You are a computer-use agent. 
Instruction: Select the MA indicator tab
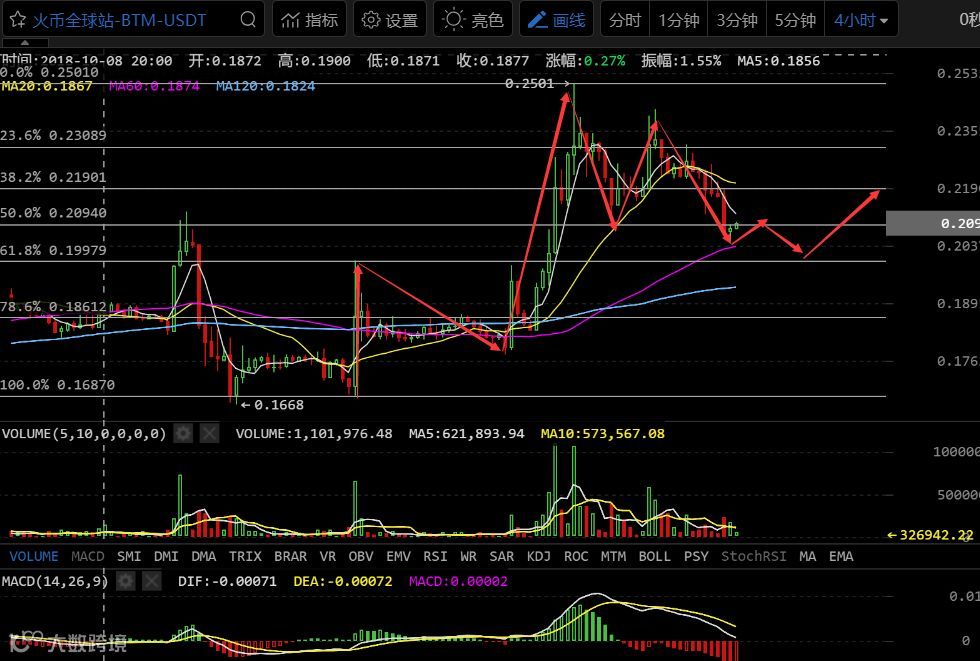(808, 556)
